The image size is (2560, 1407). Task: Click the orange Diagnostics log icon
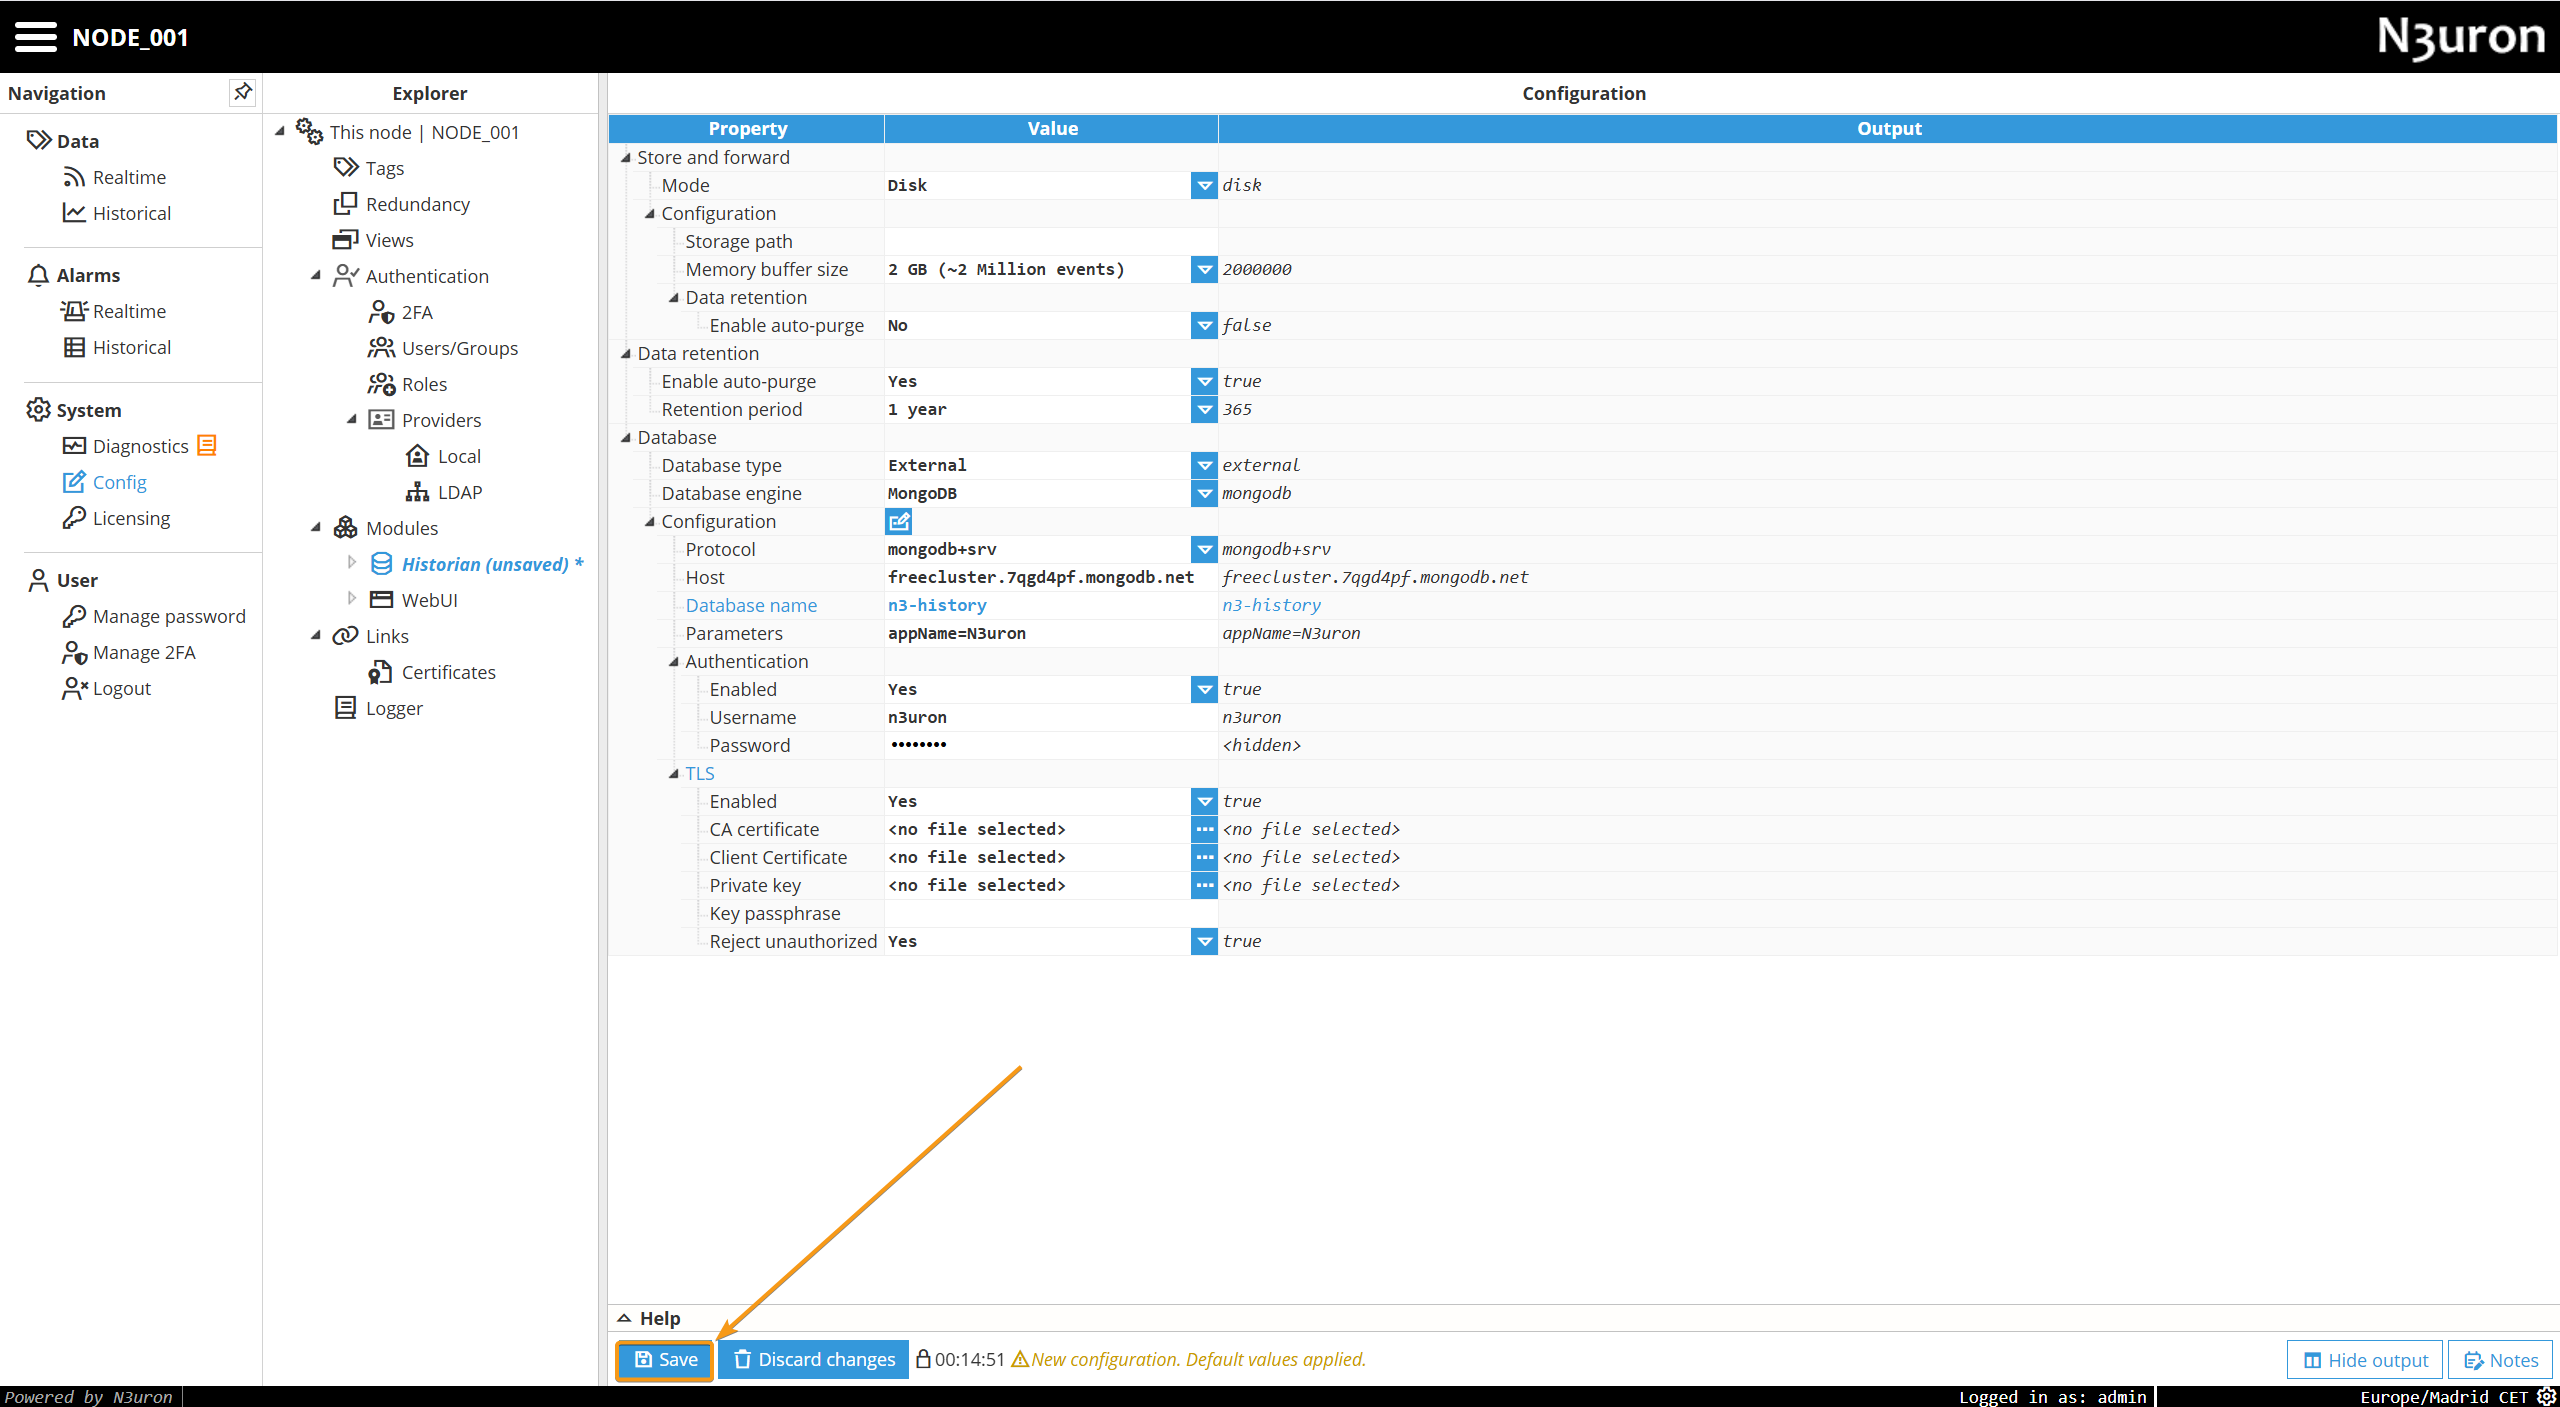(x=207, y=446)
